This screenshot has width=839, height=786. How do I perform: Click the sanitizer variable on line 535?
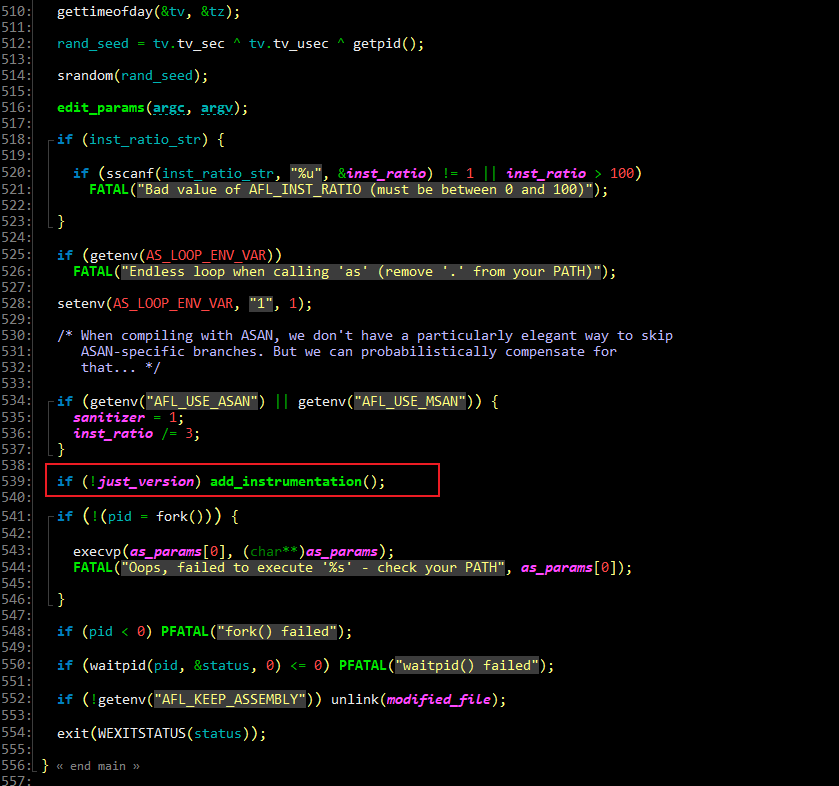(109, 417)
